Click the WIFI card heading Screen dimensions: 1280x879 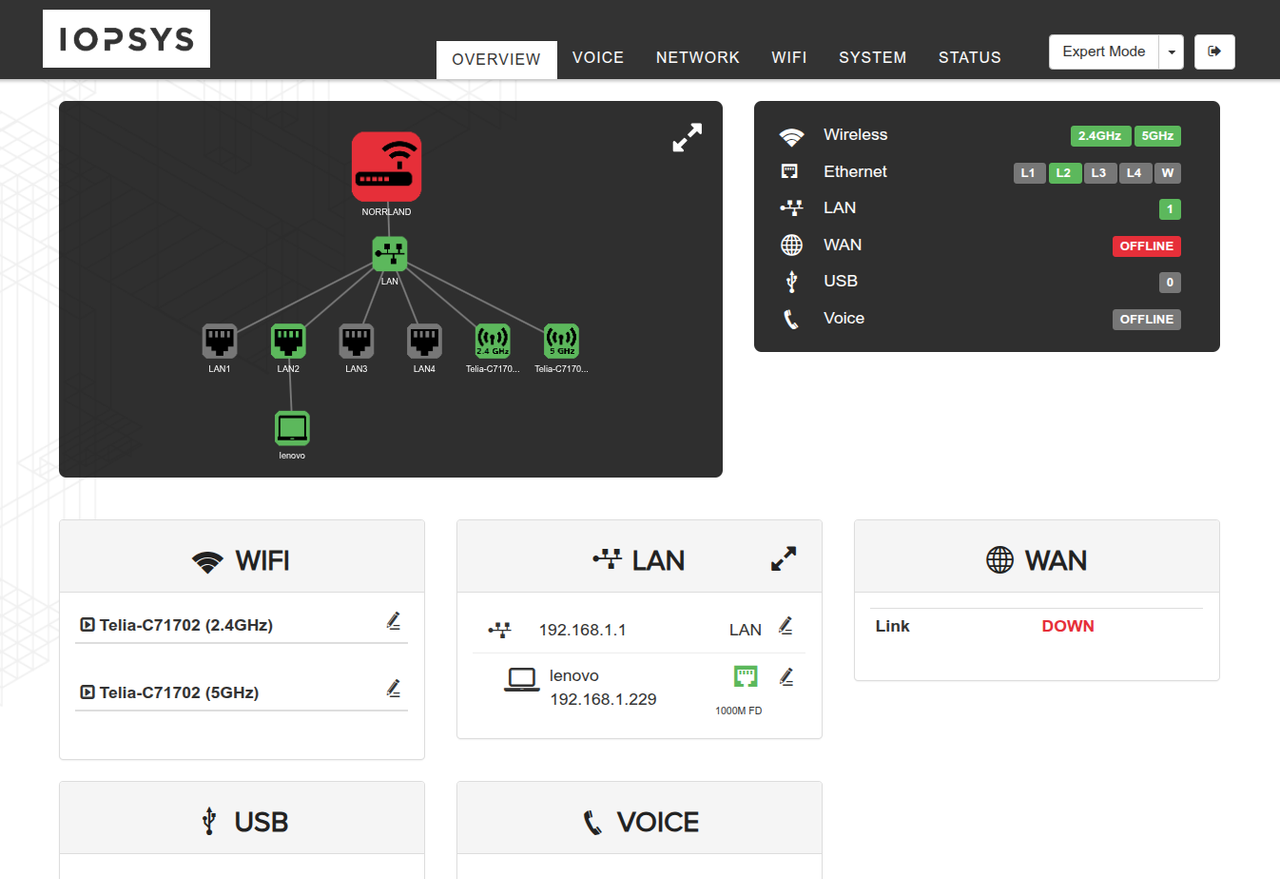click(x=242, y=560)
